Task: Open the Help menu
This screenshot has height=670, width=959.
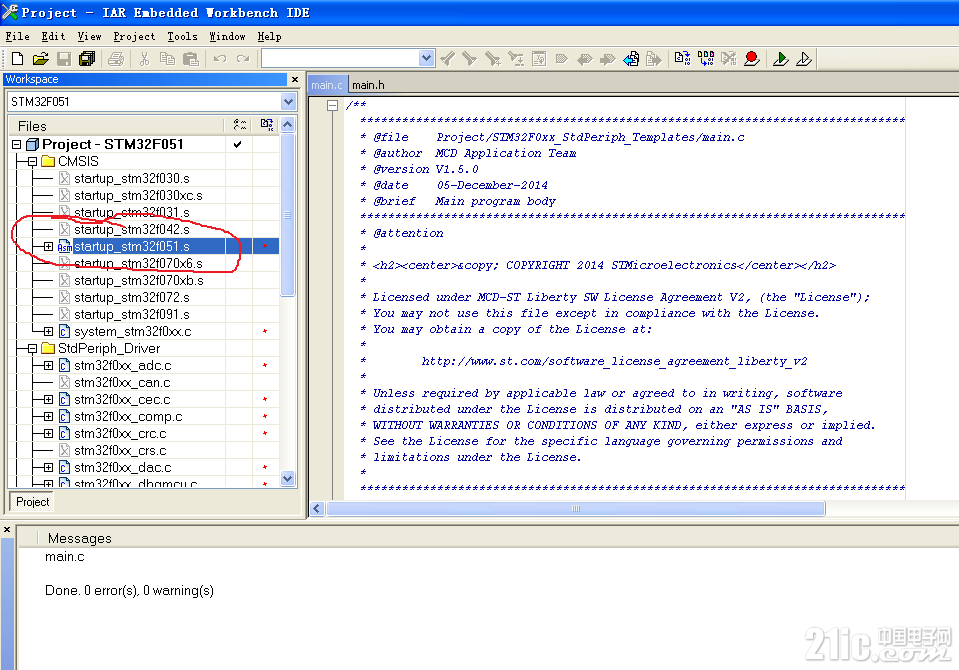Action: (x=269, y=37)
